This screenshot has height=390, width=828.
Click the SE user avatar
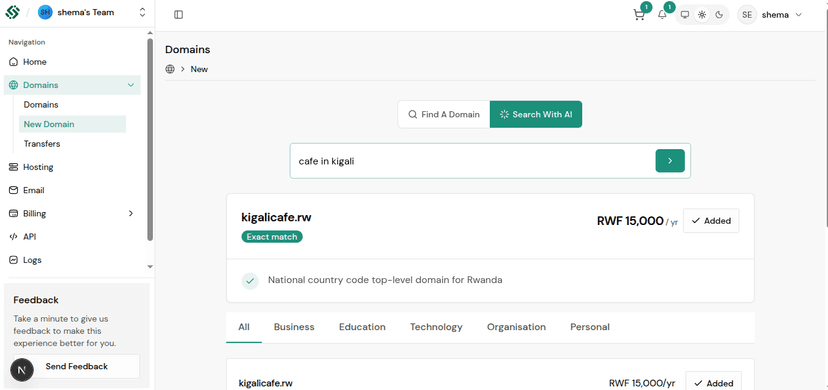pos(747,15)
